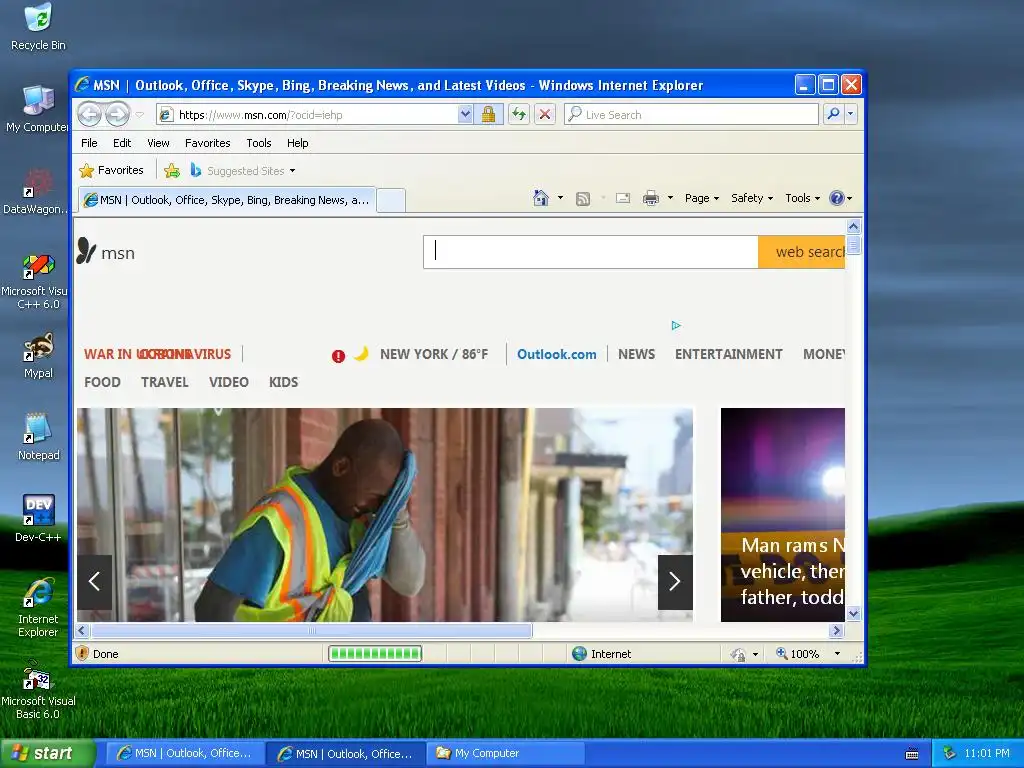Open the zoom level 100% control
Screen dimensions: 1024x768
pyautogui.click(x=797, y=654)
